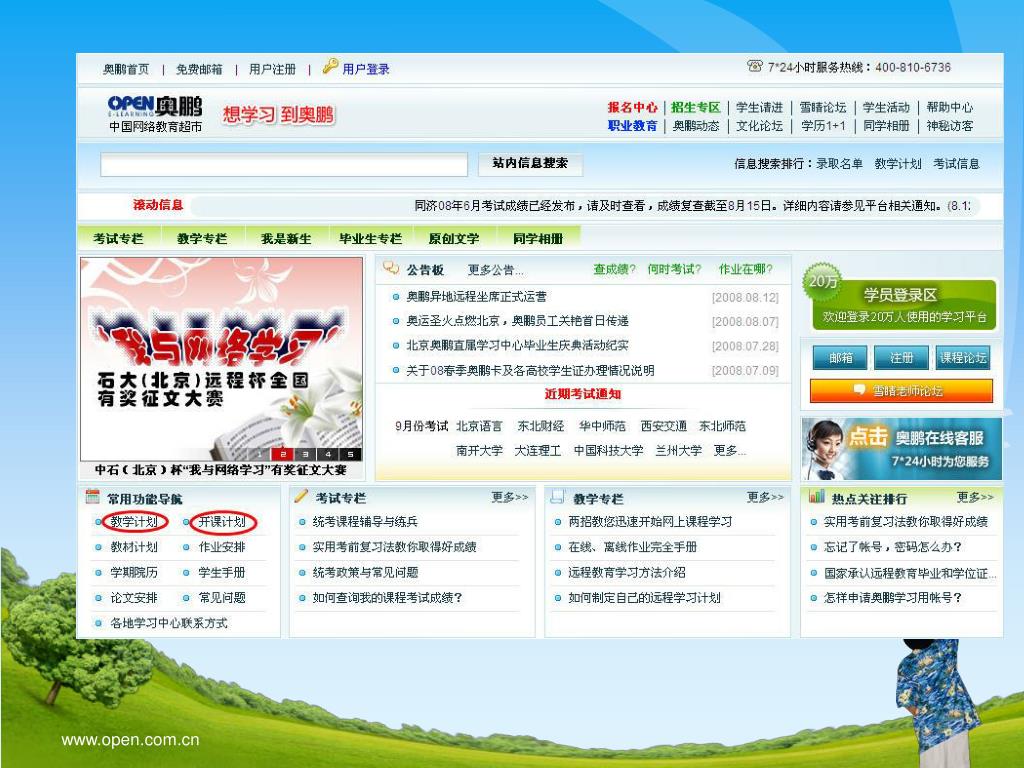Open 兰州大学 exam notice
The image size is (1024, 768).
pos(679,450)
